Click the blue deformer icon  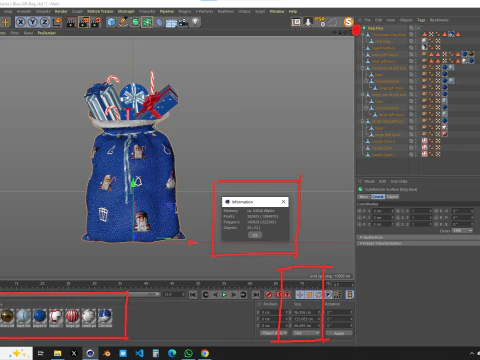point(159,22)
